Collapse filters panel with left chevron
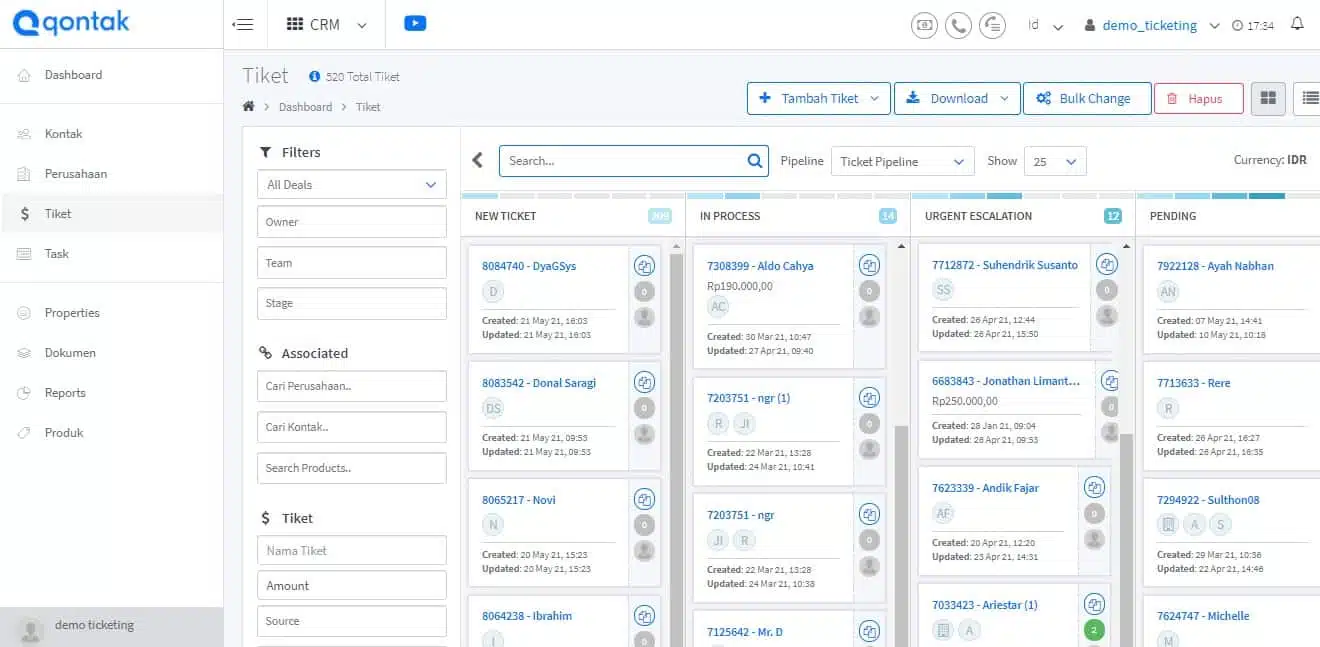This screenshot has width=1320, height=647. pos(478,160)
